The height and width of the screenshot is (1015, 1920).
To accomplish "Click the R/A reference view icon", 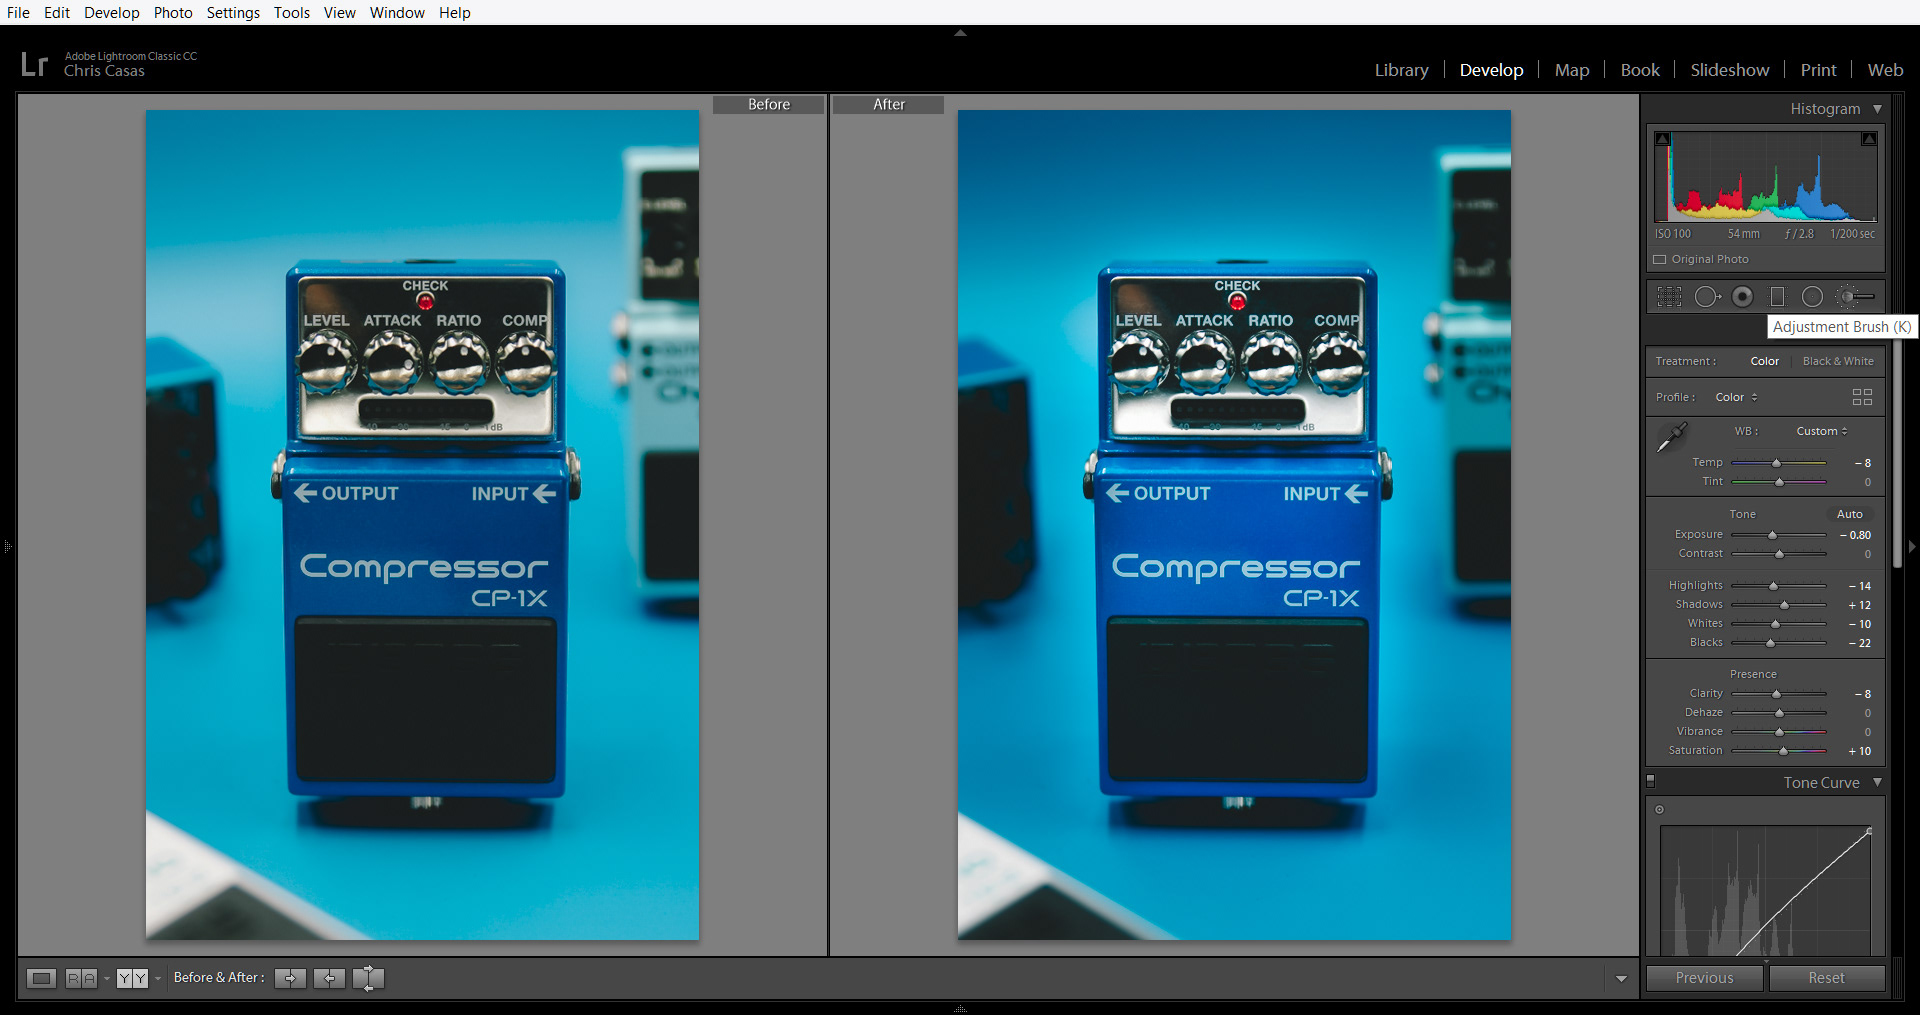I will [x=81, y=978].
